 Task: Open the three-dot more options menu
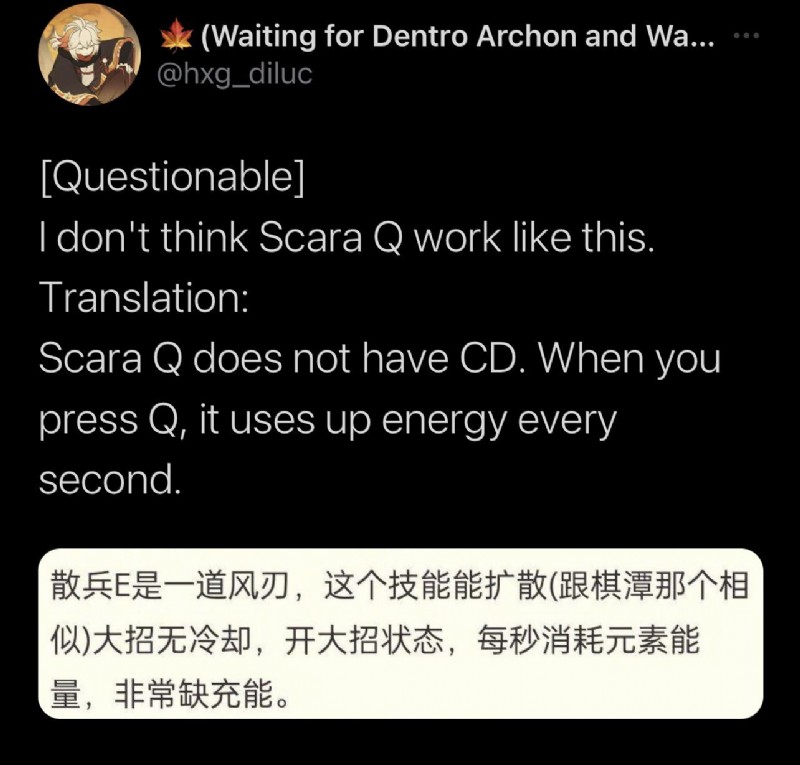pos(746,36)
